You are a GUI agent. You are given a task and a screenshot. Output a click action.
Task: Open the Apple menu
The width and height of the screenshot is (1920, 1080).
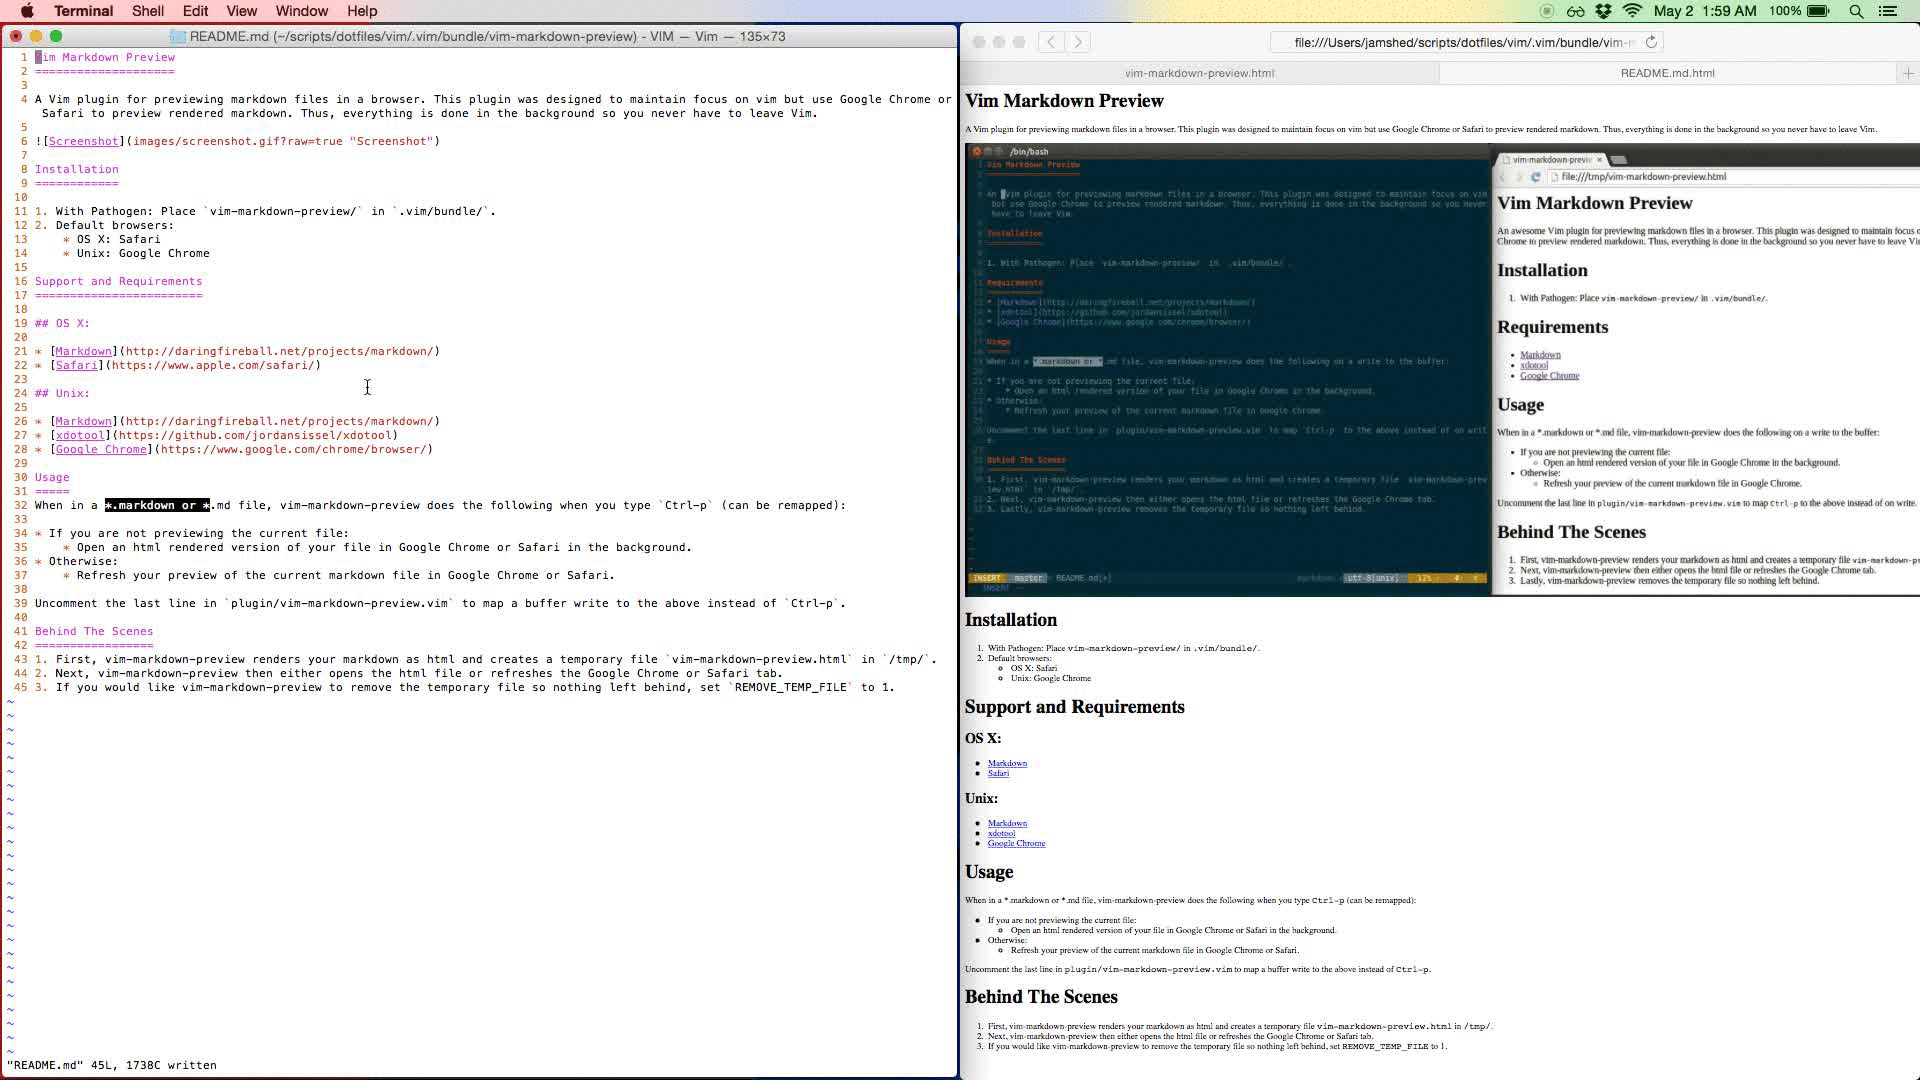click(27, 11)
